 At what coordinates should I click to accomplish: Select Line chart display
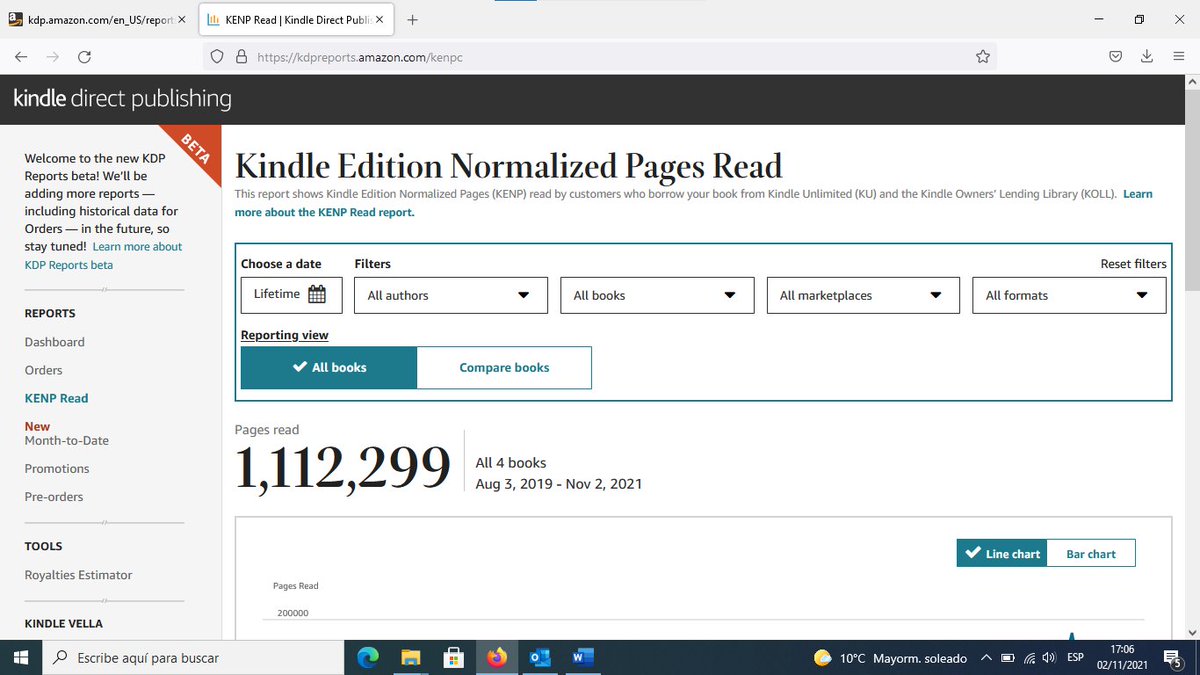point(1002,553)
